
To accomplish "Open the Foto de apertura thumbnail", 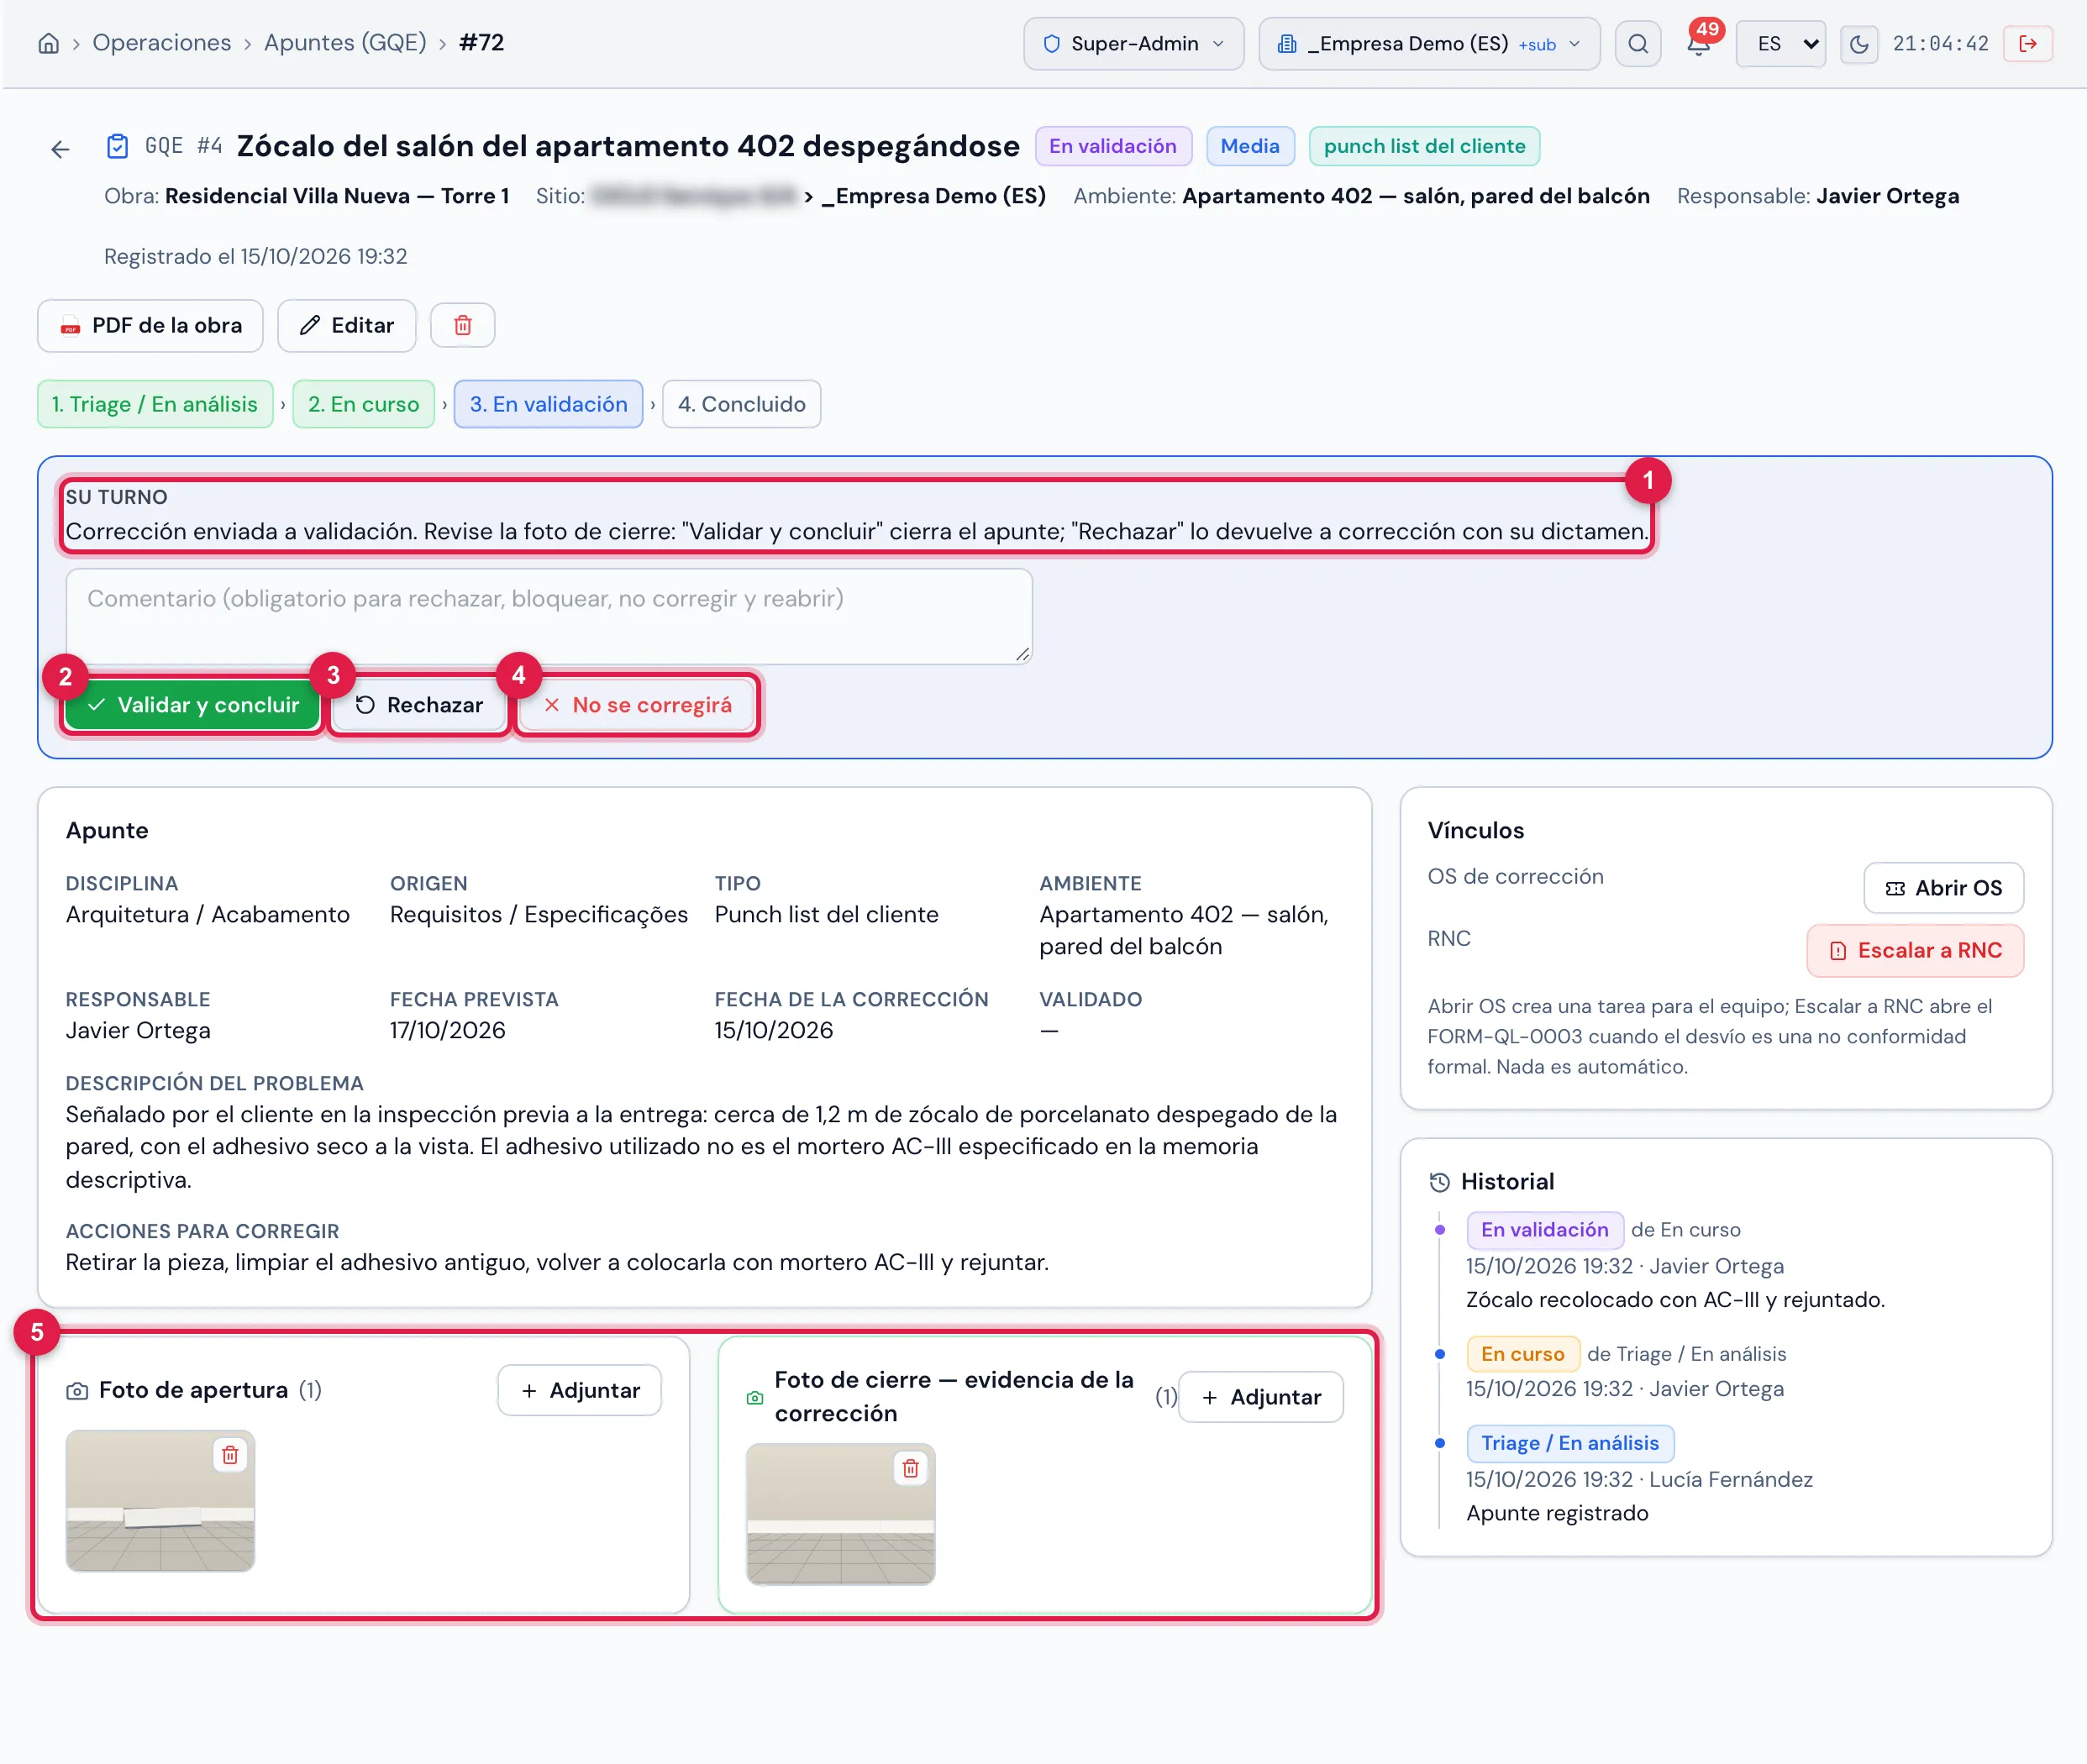I will click(160, 1500).
